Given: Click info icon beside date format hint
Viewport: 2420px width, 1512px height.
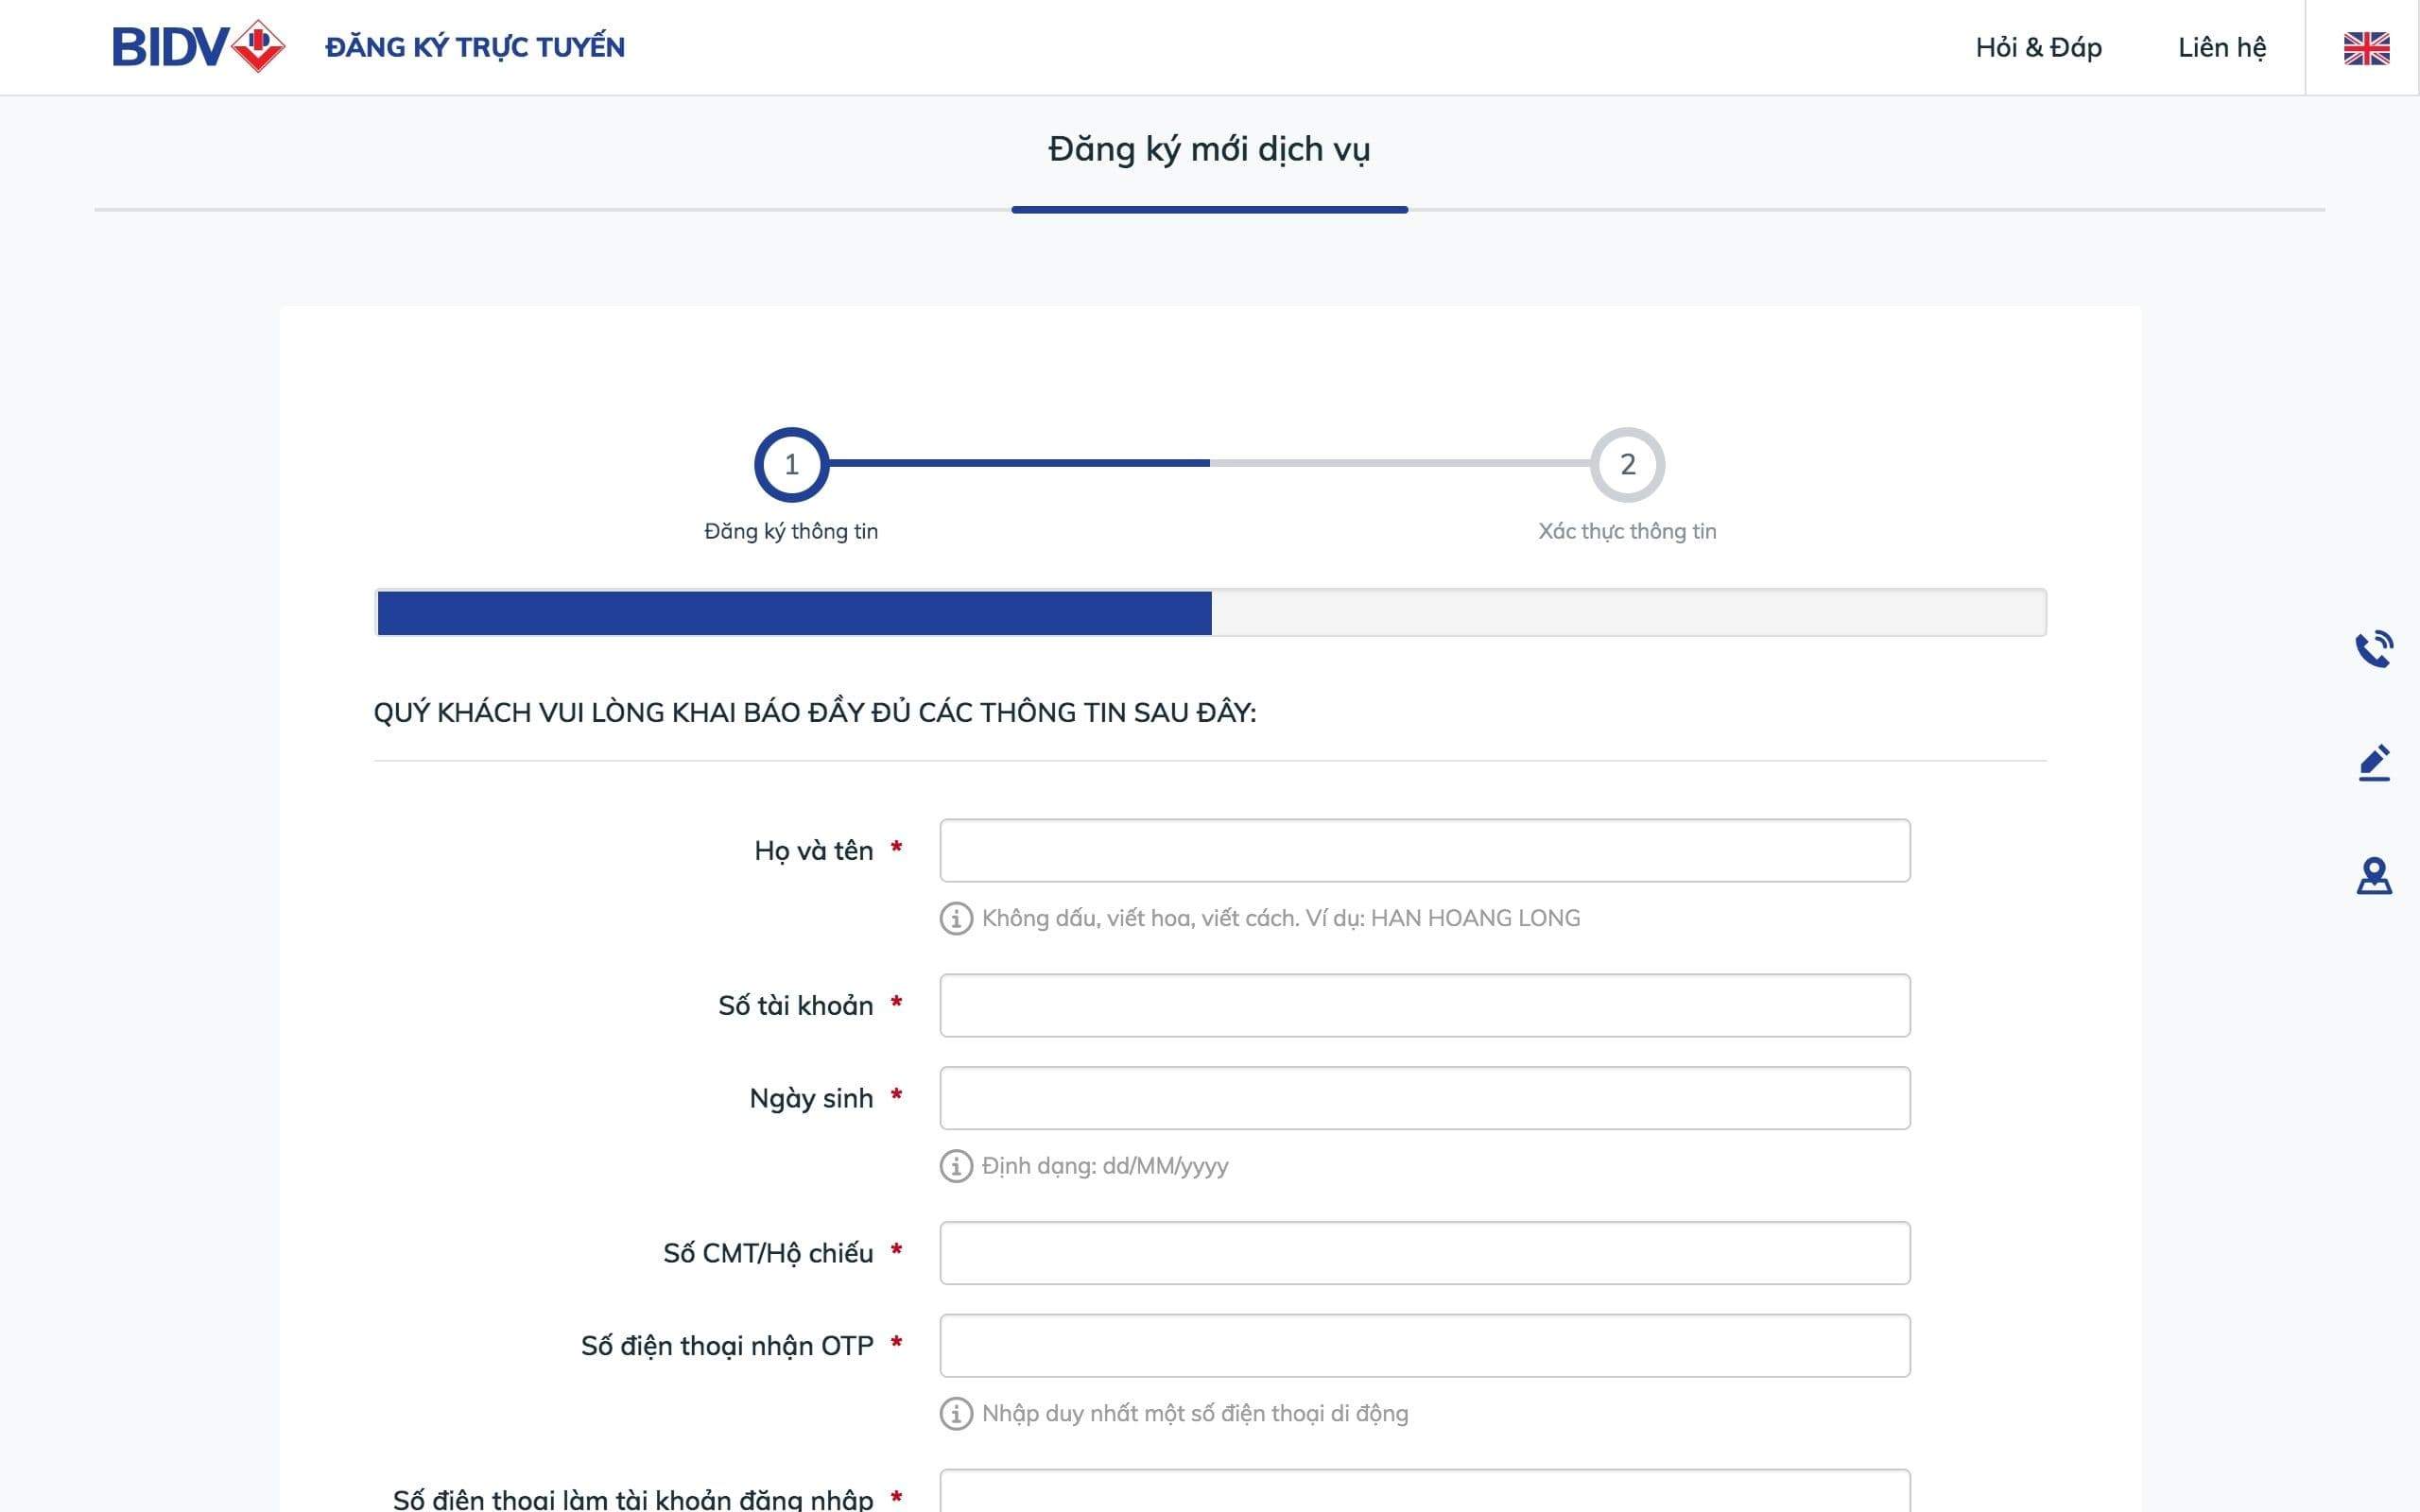Looking at the screenshot, I should pyautogui.click(x=956, y=1166).
